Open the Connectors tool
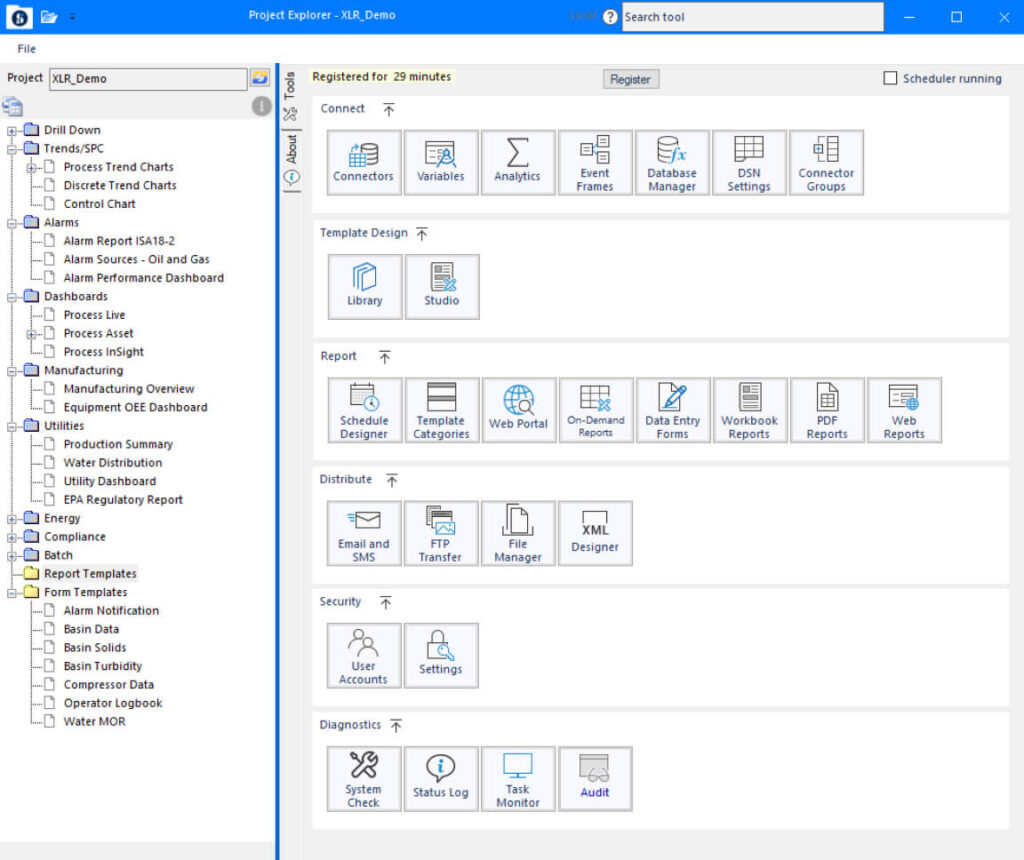1024x860 pixels. point(363,162)
